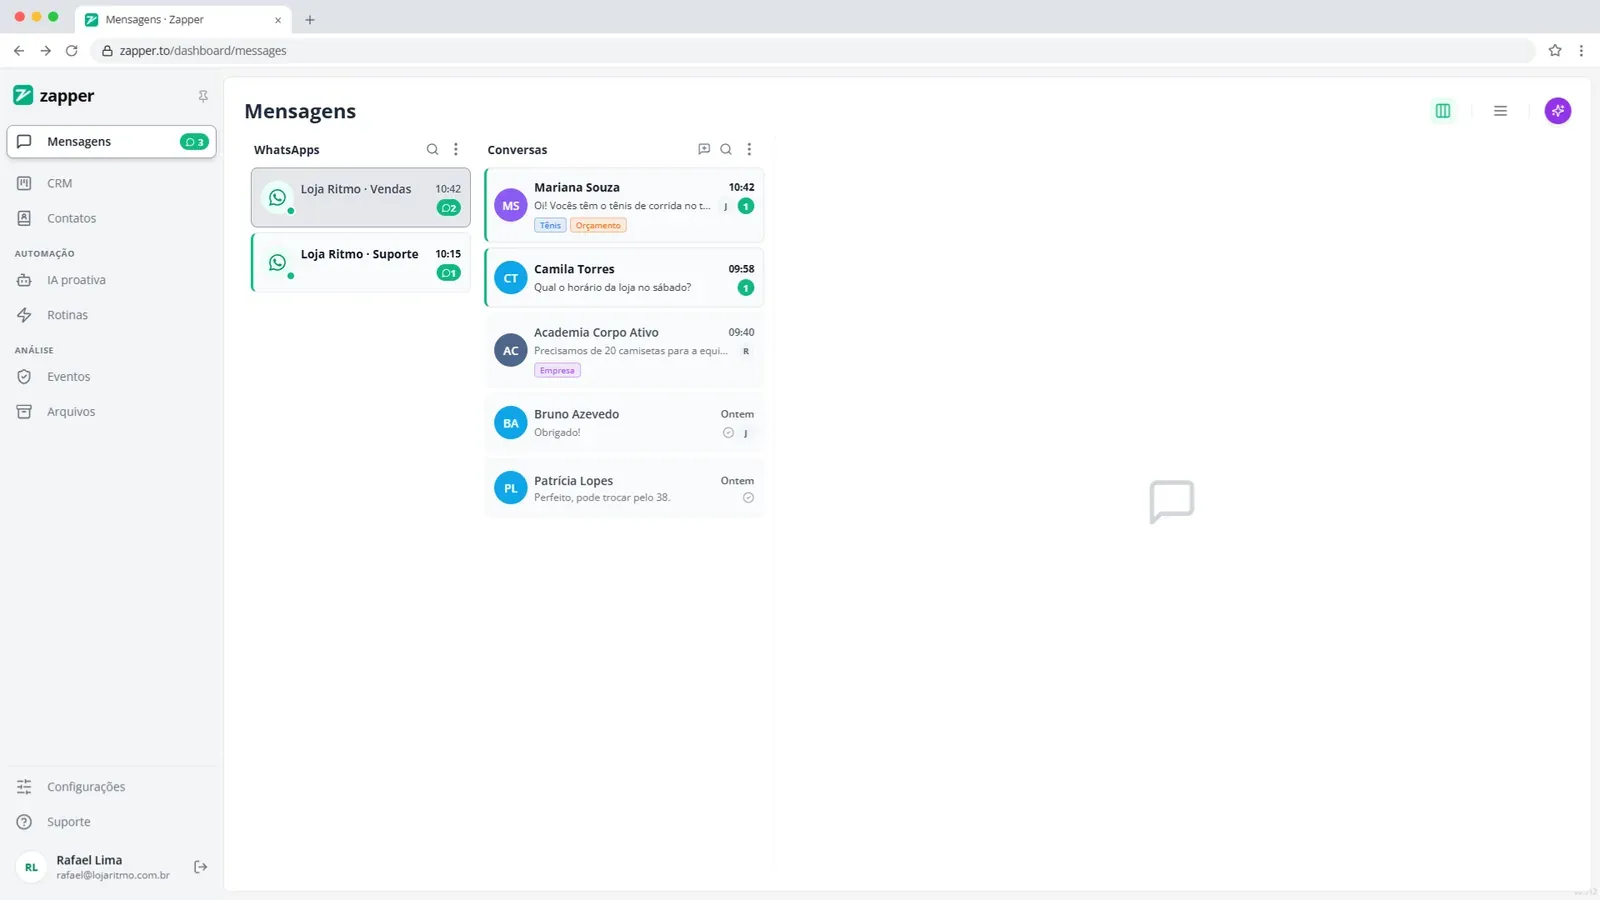Open the purple AI assistant button
Image resolution: width=1600 pixels, height=900 pixels.
[x=1558, y=111]
